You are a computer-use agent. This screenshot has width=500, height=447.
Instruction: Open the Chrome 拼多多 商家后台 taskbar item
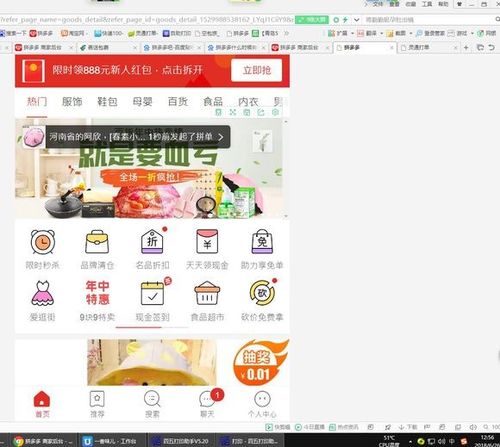tap(43, 441)
